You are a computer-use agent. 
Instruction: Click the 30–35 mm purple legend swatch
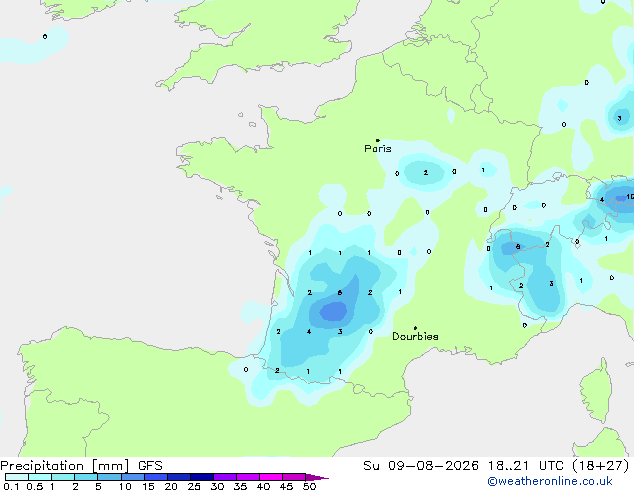point(225,477)
